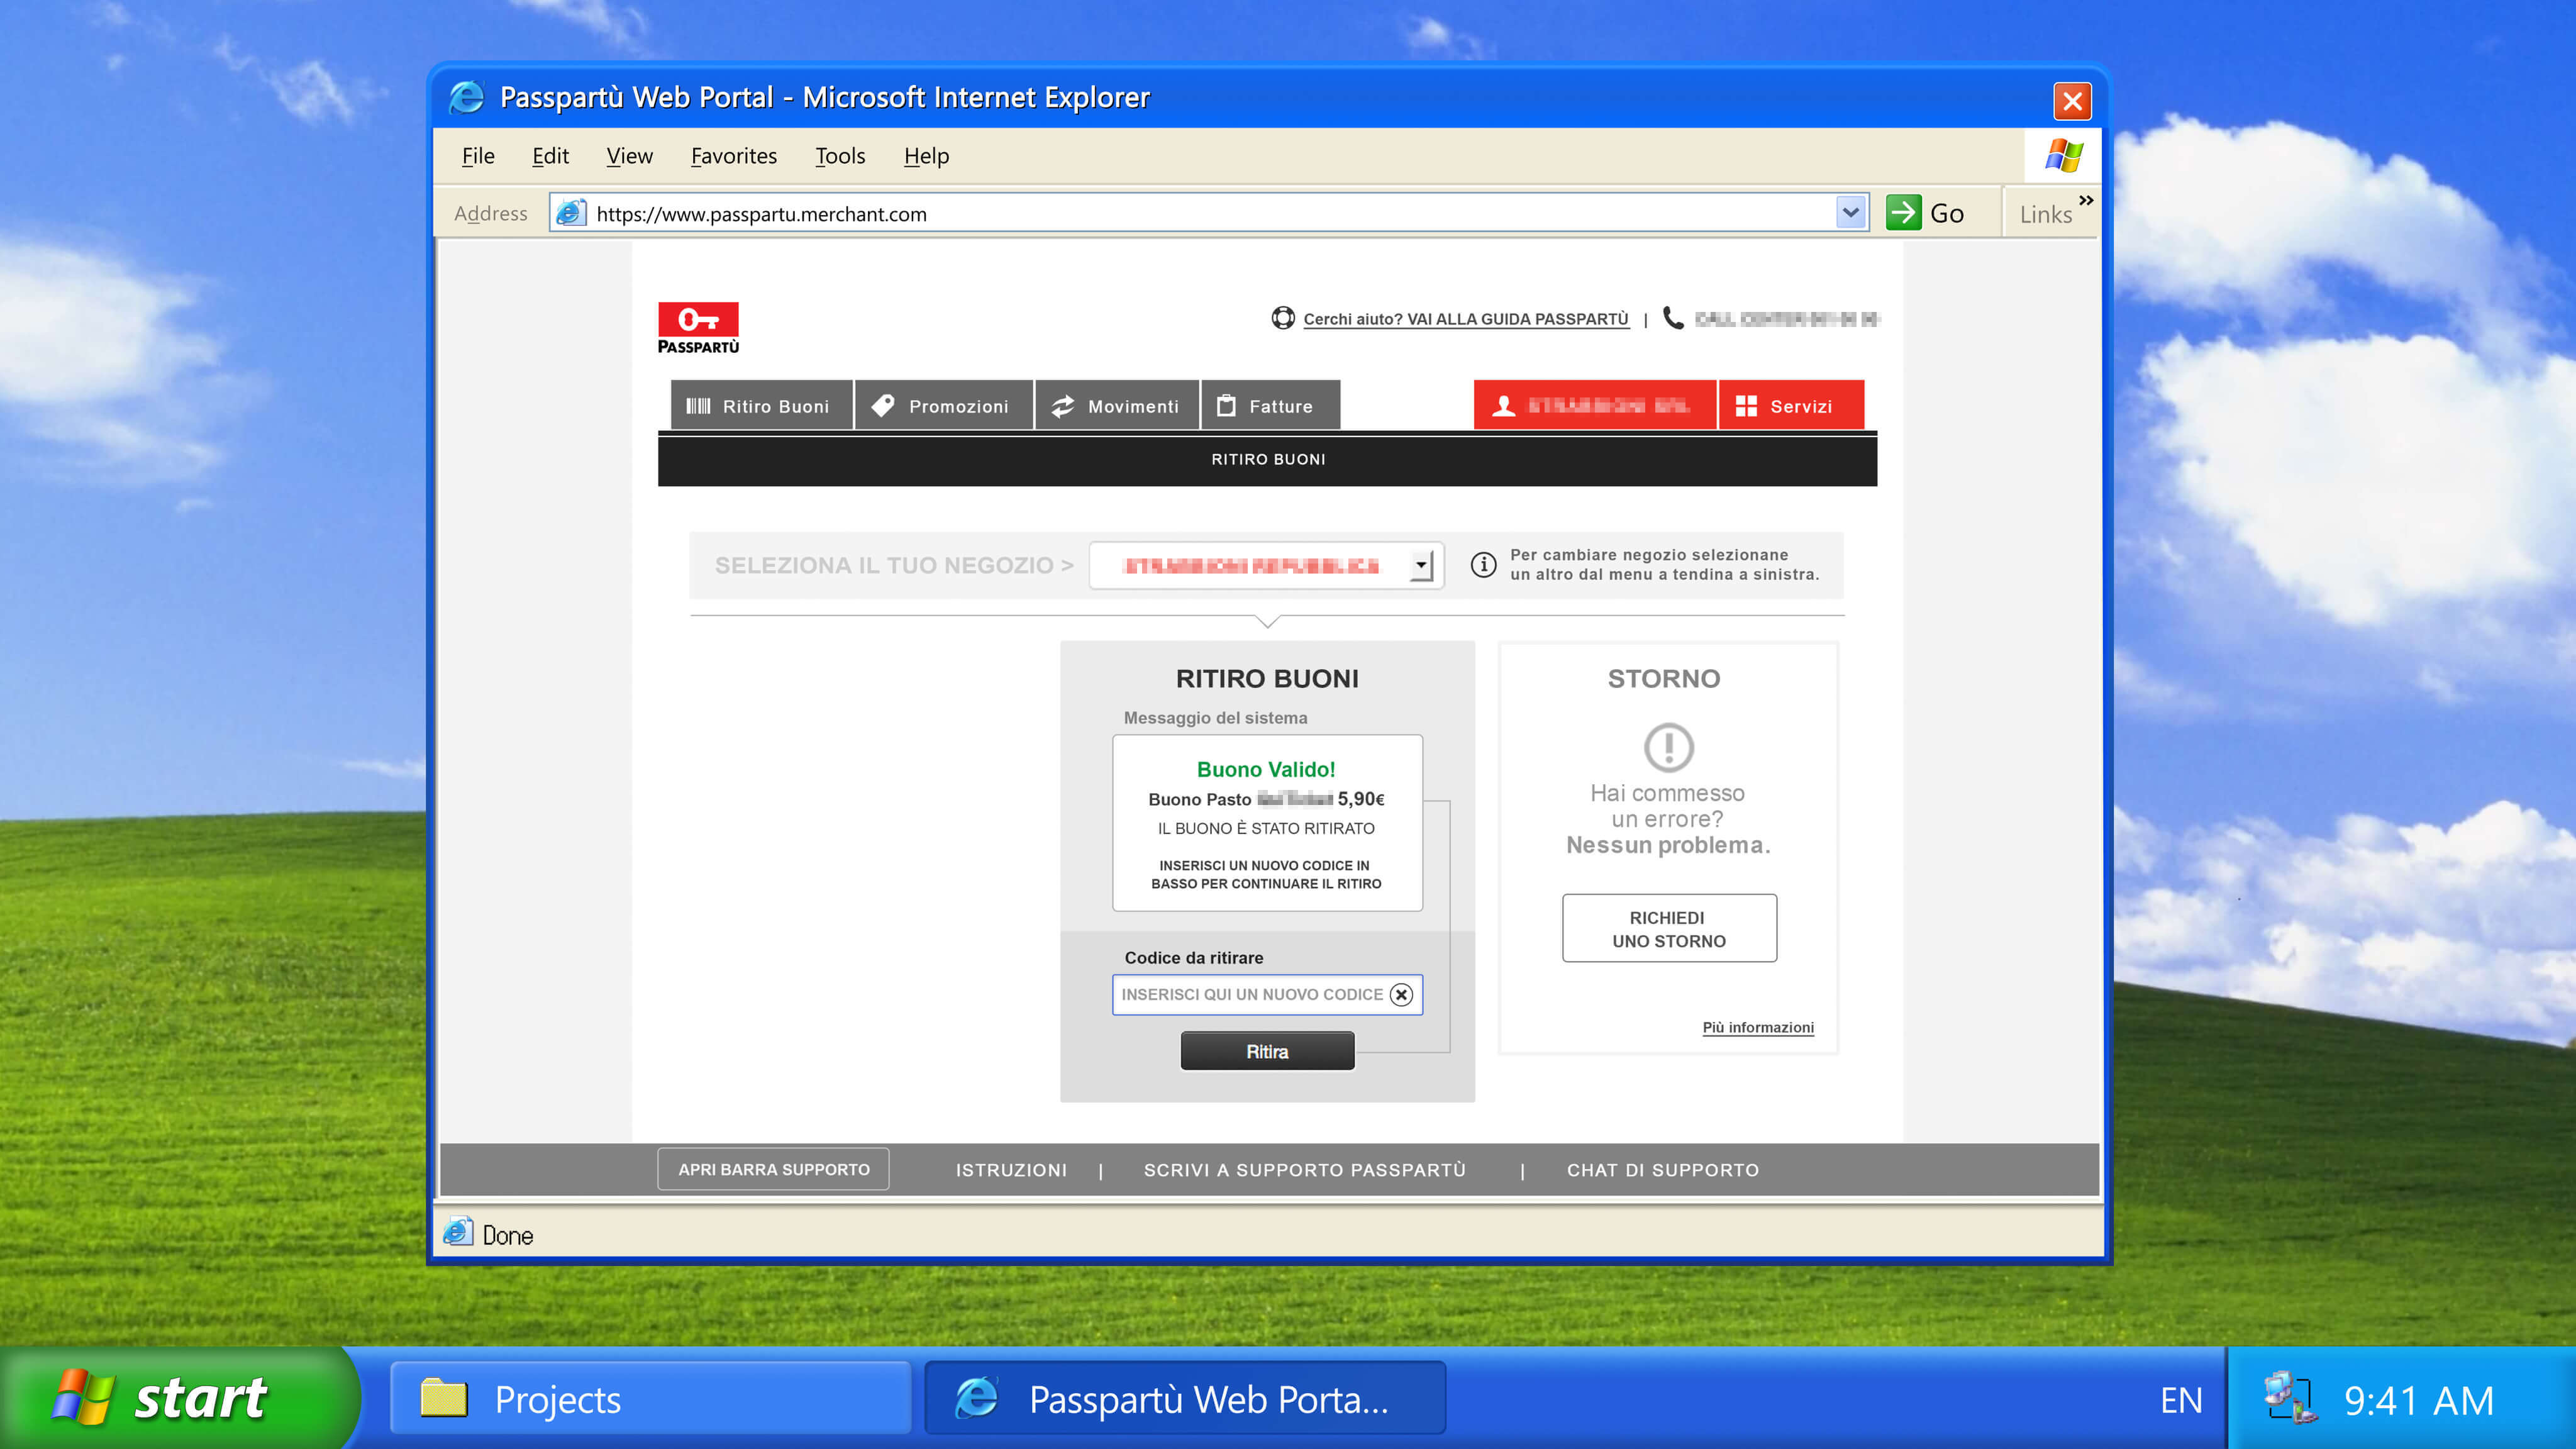Click the 'IL BUONO È STATO RITIRATO' text
Image resolution: width=2576 pixels, height=1449 pixels.
1266,828
